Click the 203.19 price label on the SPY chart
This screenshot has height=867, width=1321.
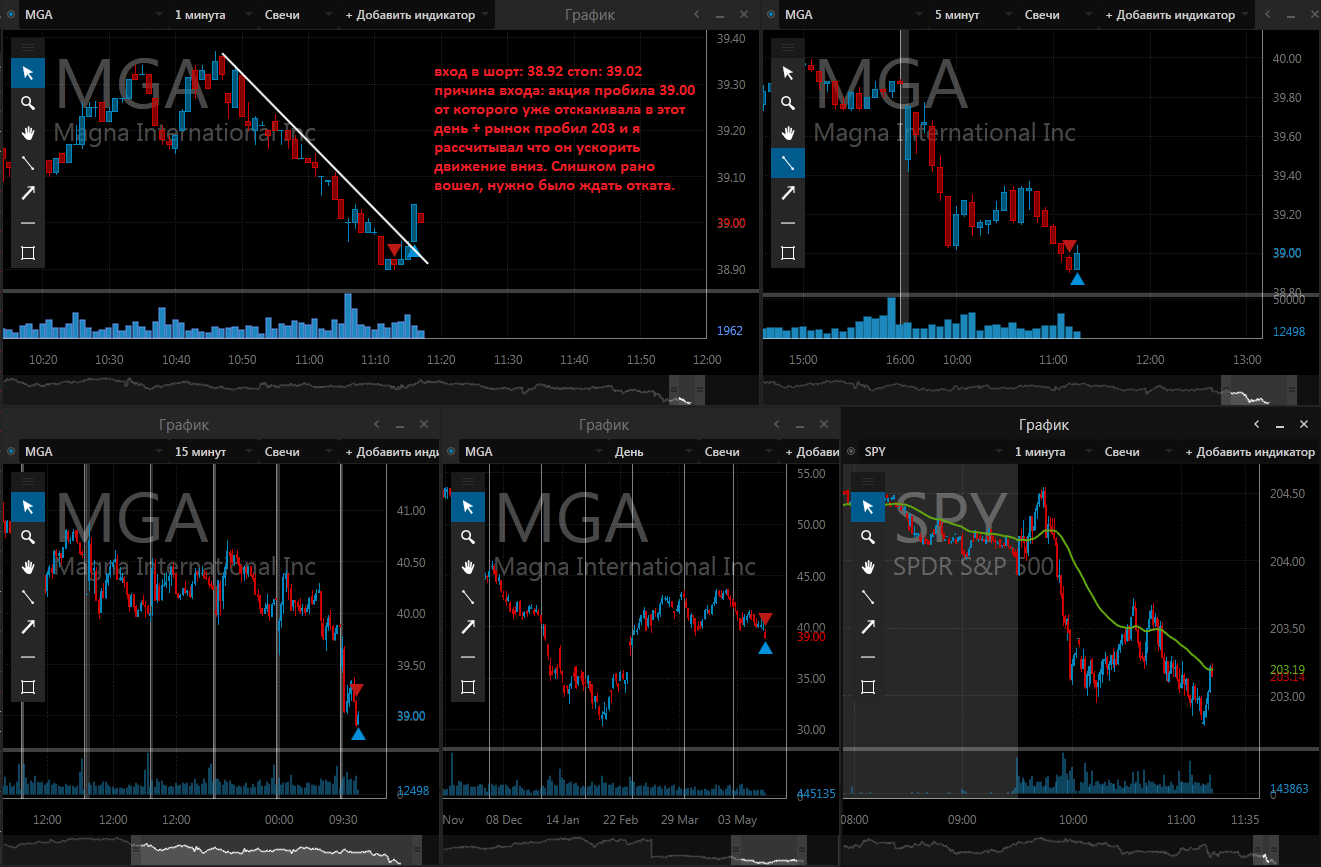1286,669
